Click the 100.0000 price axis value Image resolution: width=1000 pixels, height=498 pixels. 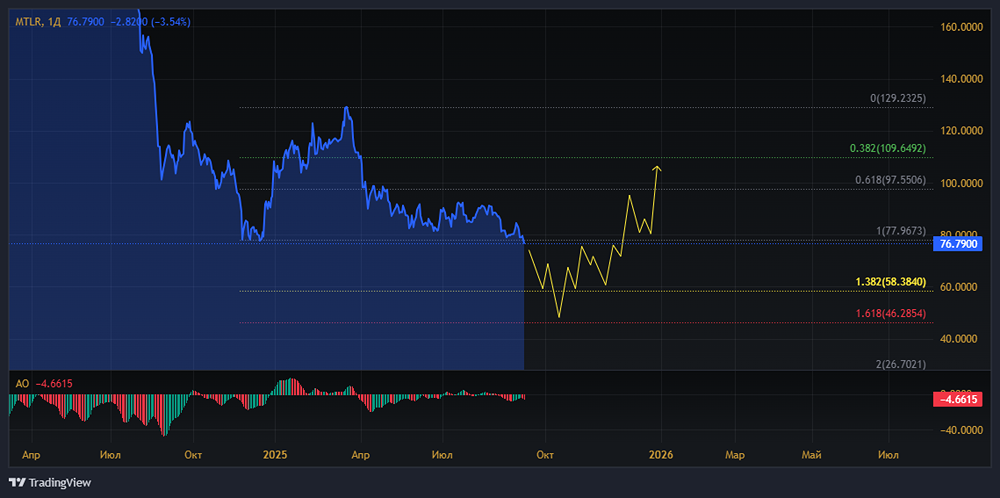pyautogui.click(x=960, y=183)
